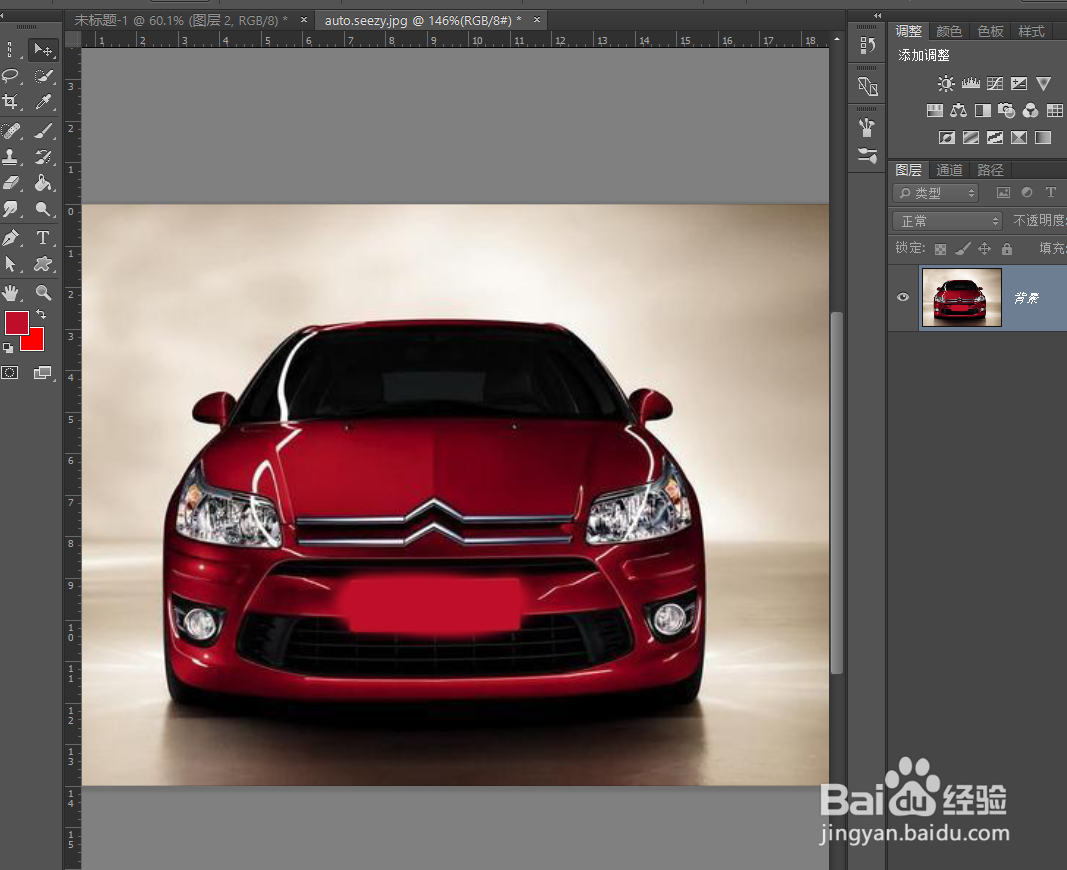Add a Color Balance adjustment
The height and width of the screenshot is (870, 1067).
(959, 110)
